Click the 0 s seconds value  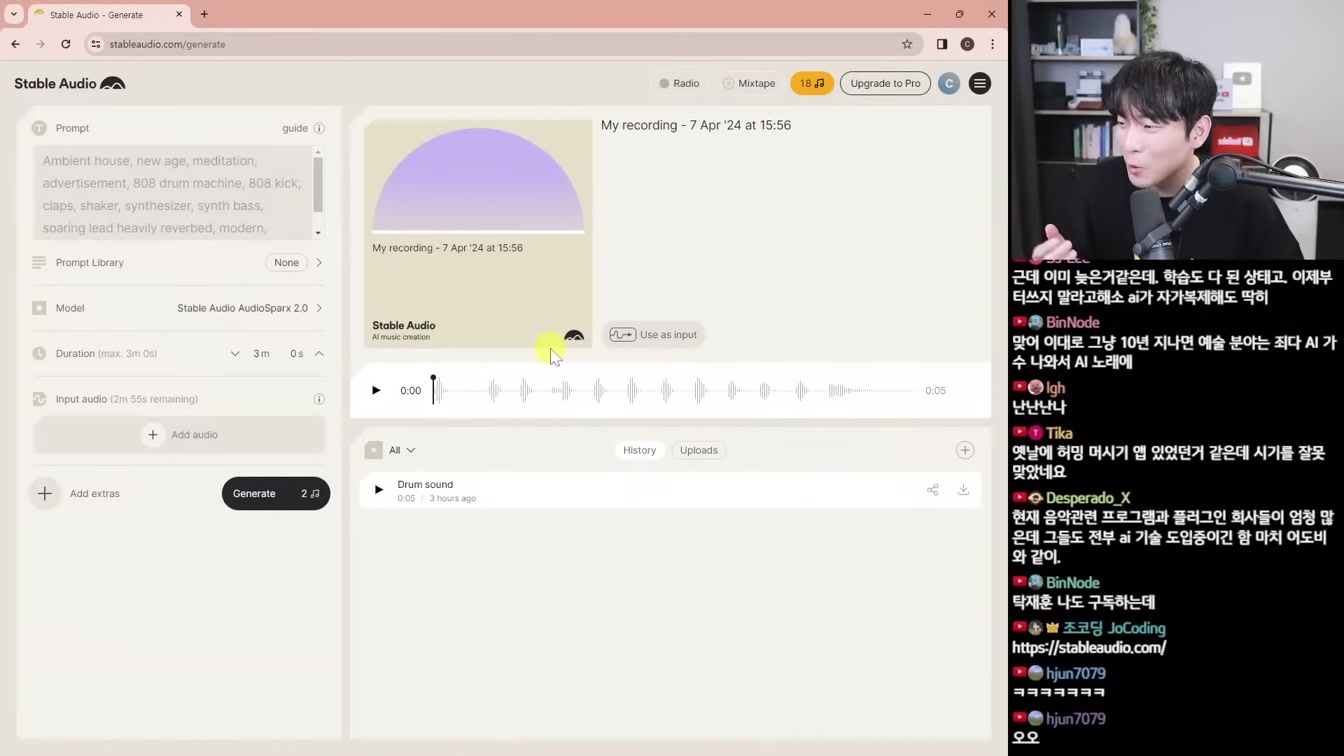(296, 354)
